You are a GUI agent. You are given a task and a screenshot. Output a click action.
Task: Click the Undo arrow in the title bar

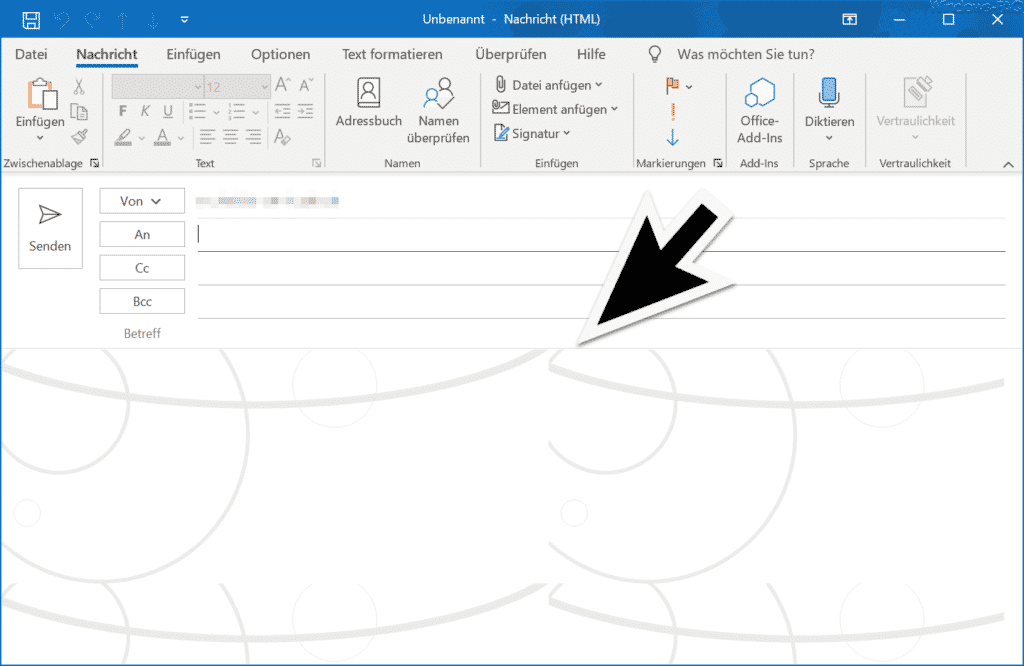[62, 20]
